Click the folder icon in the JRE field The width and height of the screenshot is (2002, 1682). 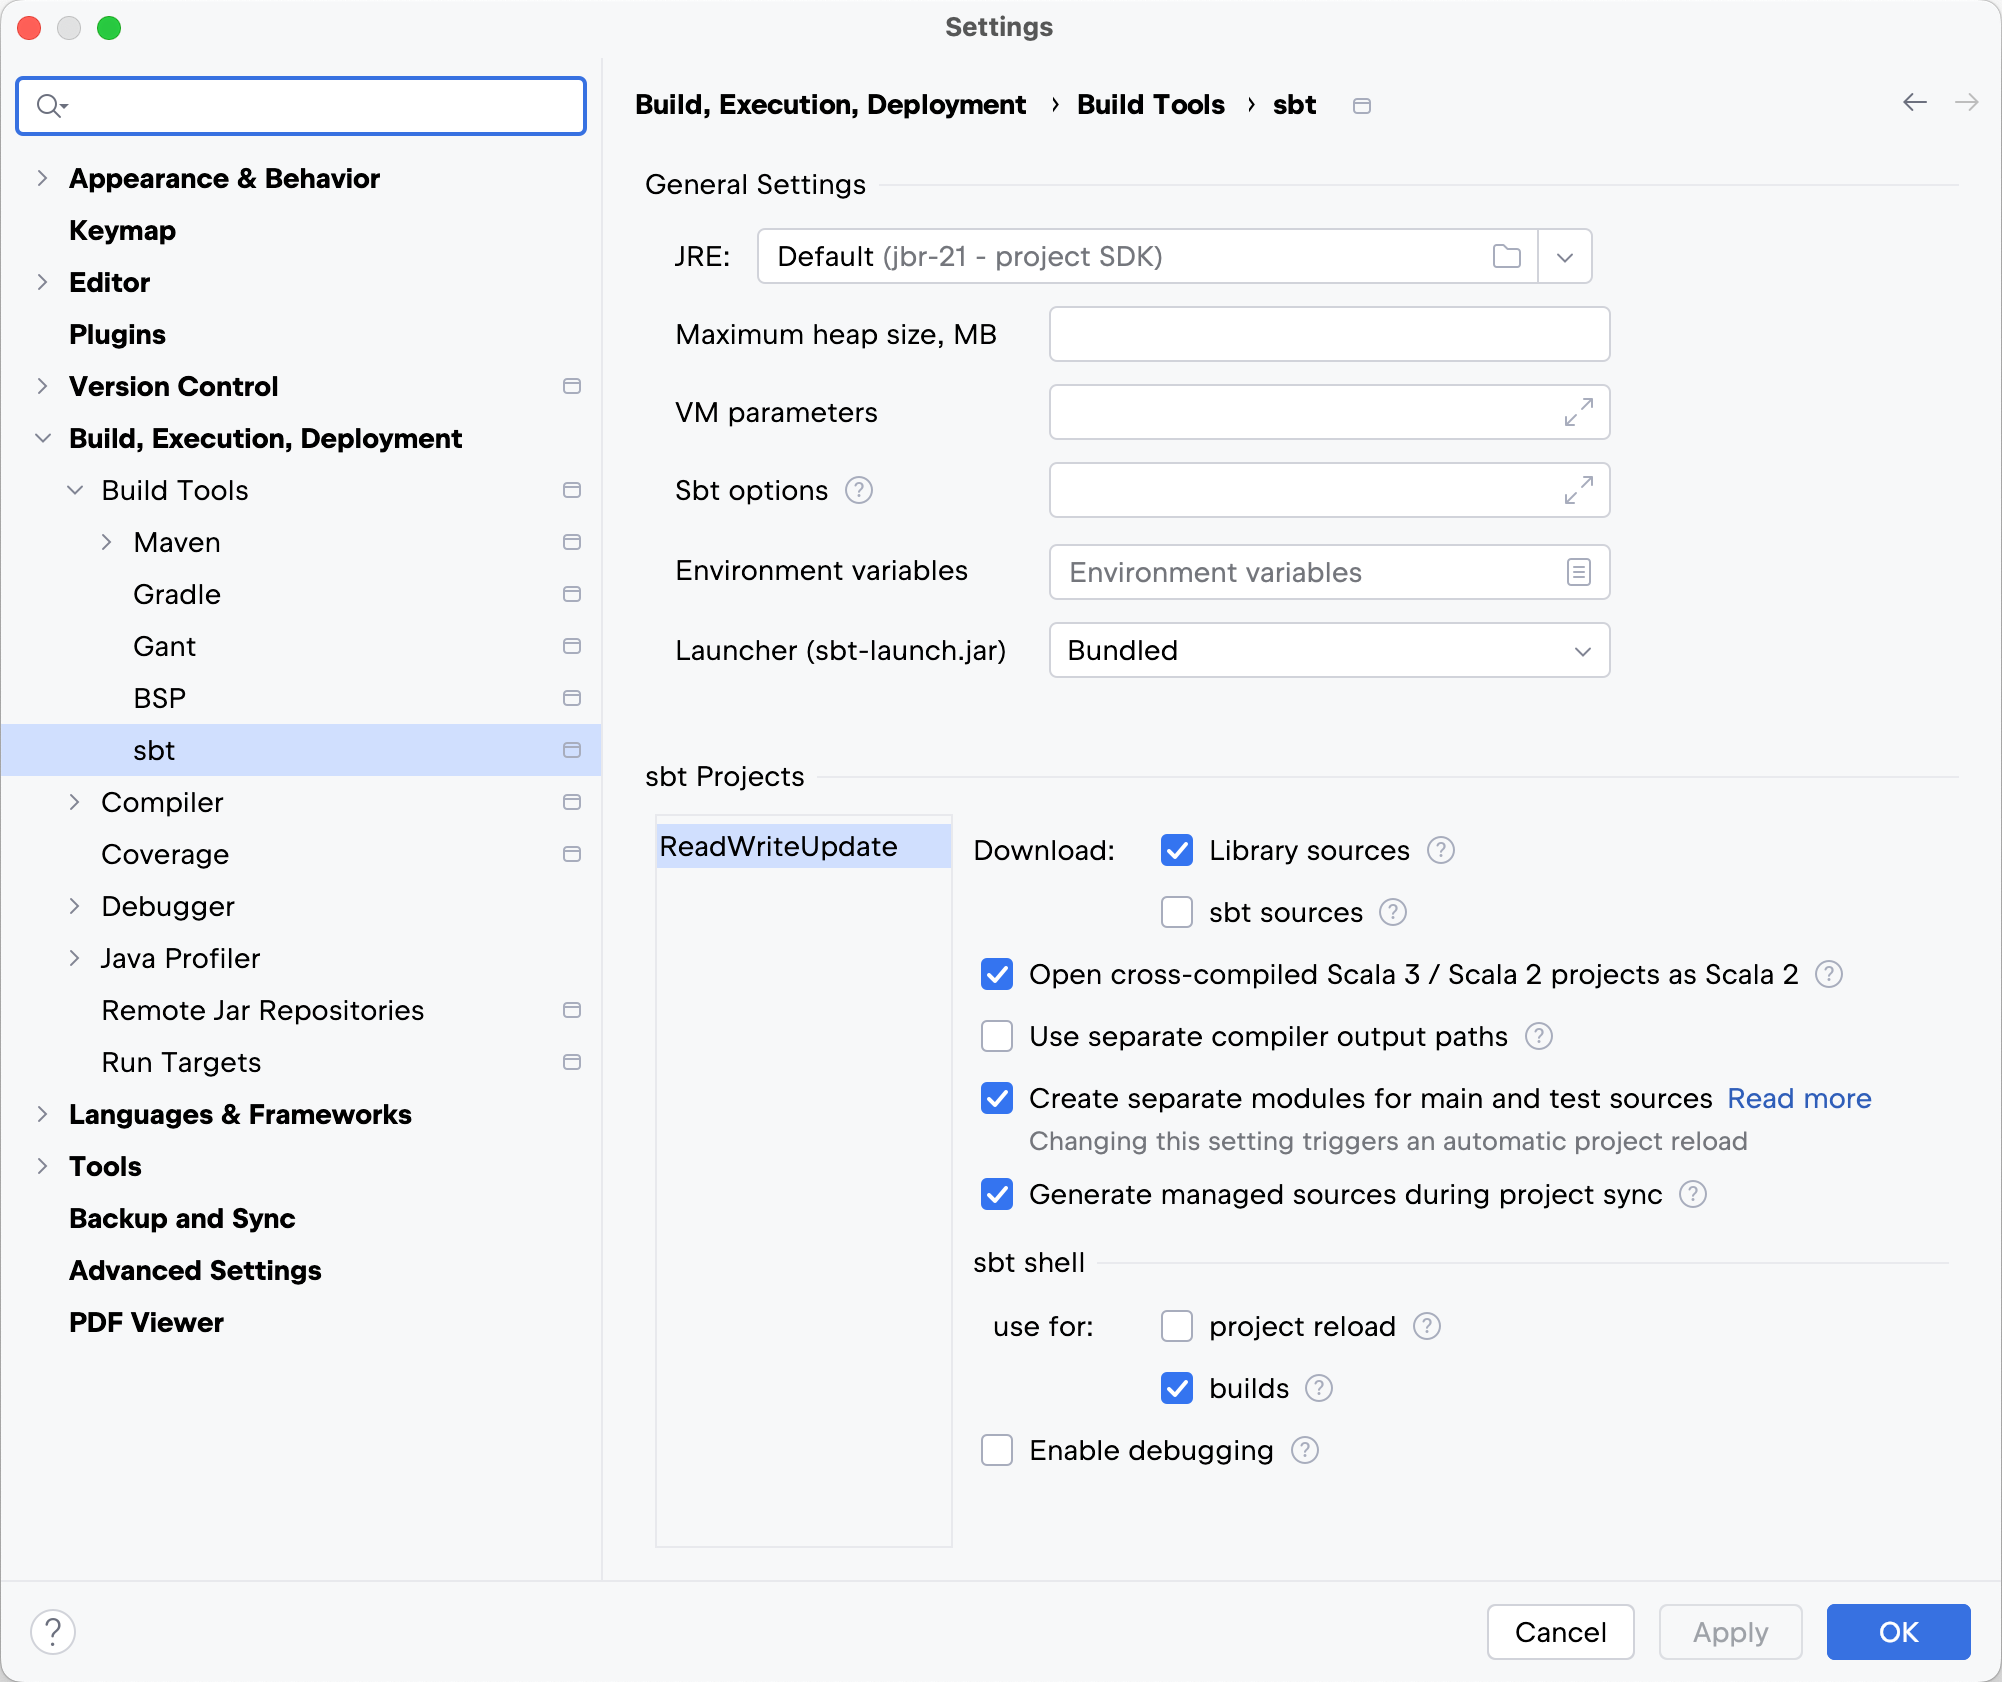coord(1506,256)
